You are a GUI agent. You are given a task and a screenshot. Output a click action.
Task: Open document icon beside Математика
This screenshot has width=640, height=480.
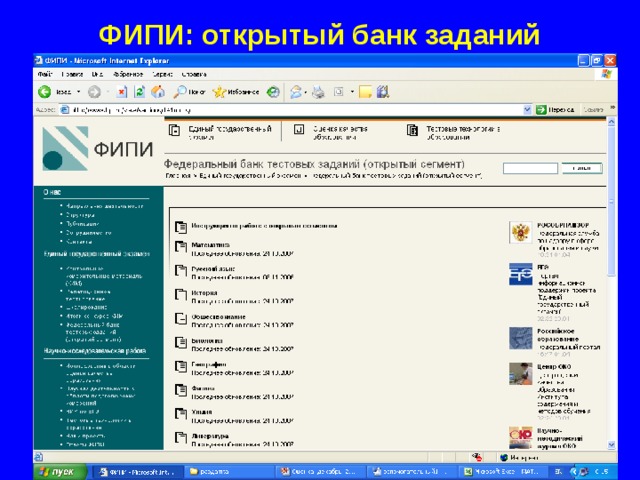[181, 247]
